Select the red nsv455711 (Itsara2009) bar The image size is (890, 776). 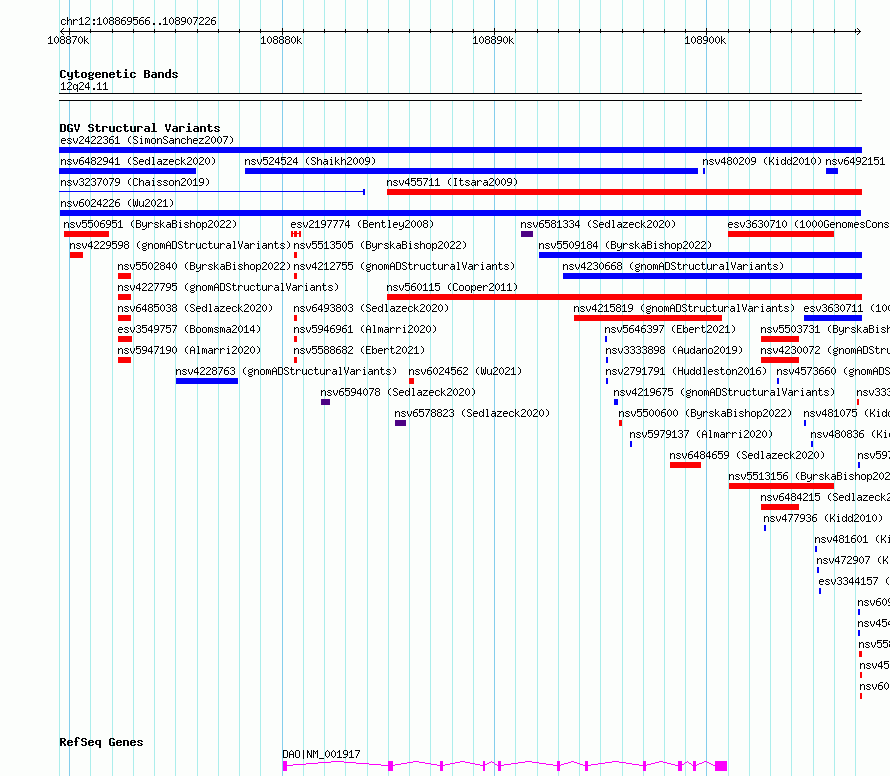[x=624, y=192]
